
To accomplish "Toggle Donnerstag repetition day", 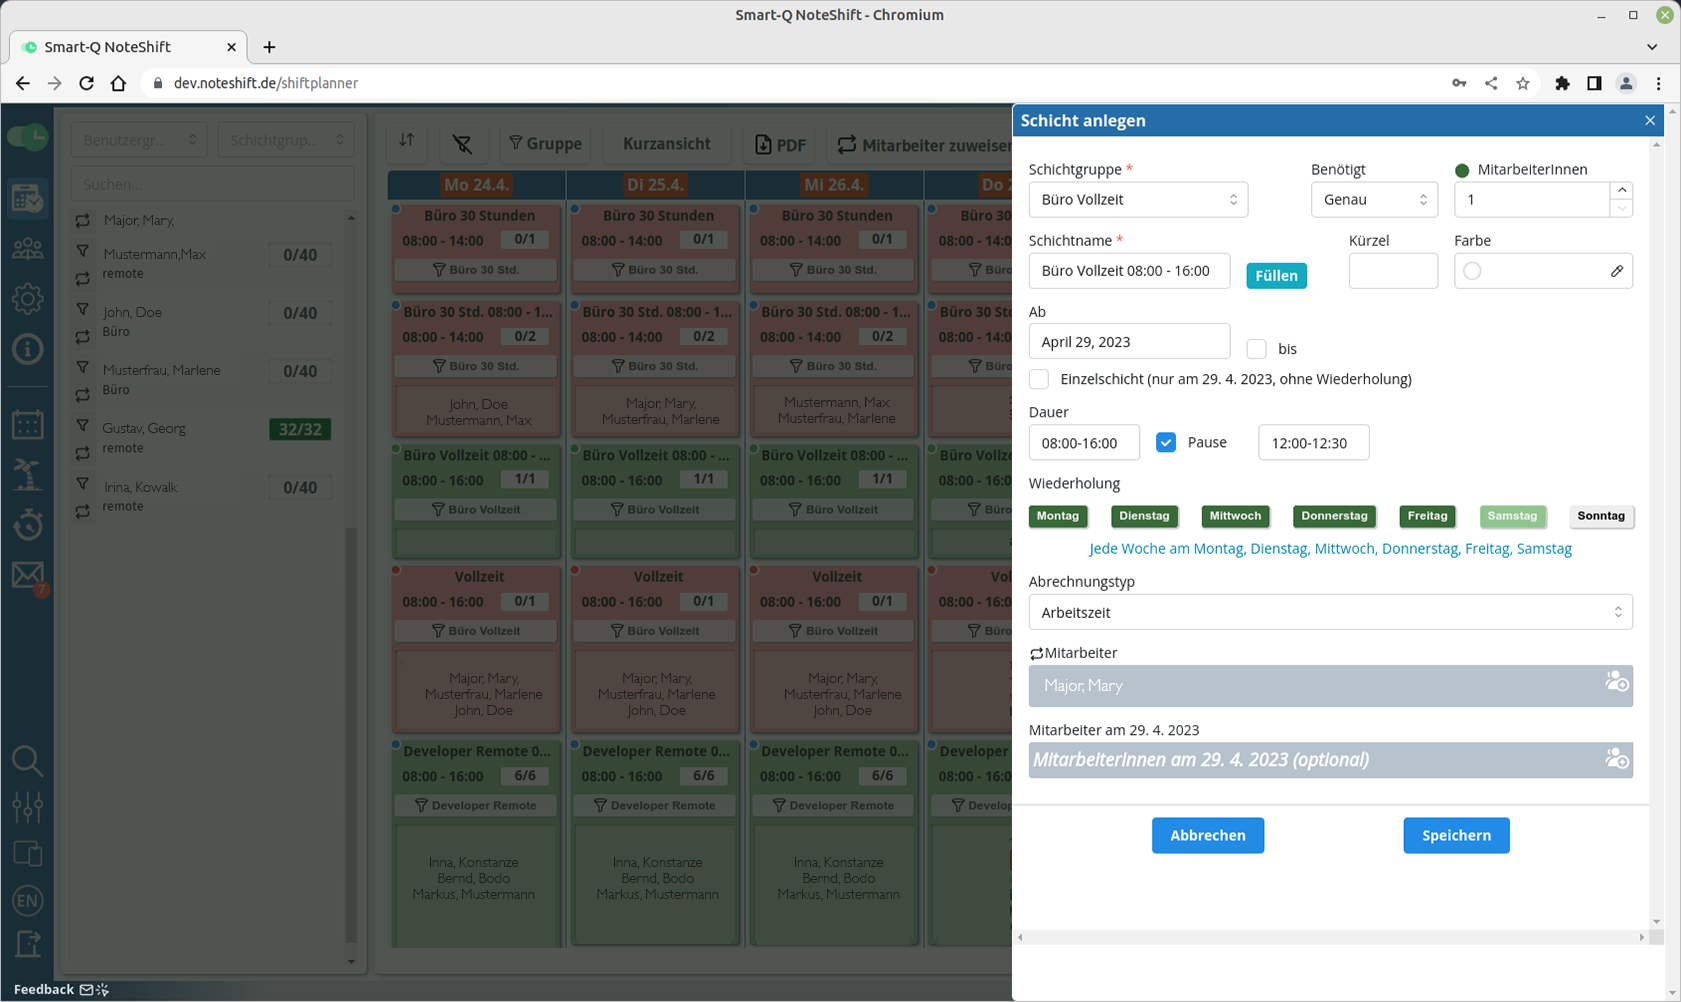I will coord(1334,516).
